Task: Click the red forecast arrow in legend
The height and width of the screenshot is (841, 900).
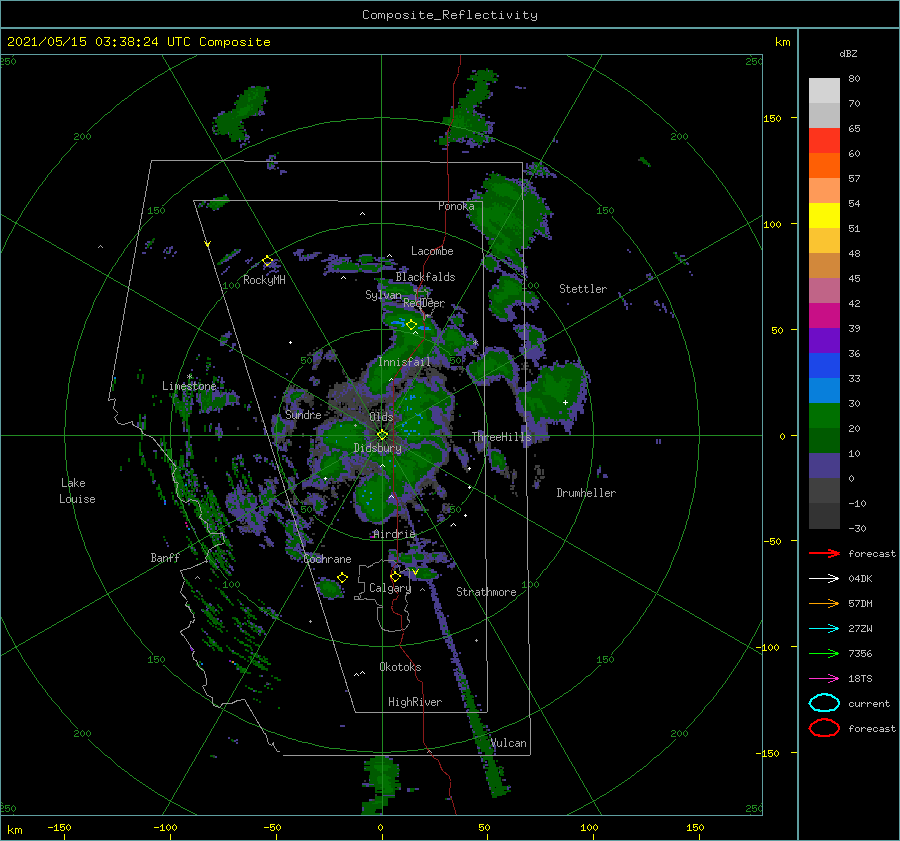Action: (824, 553)
